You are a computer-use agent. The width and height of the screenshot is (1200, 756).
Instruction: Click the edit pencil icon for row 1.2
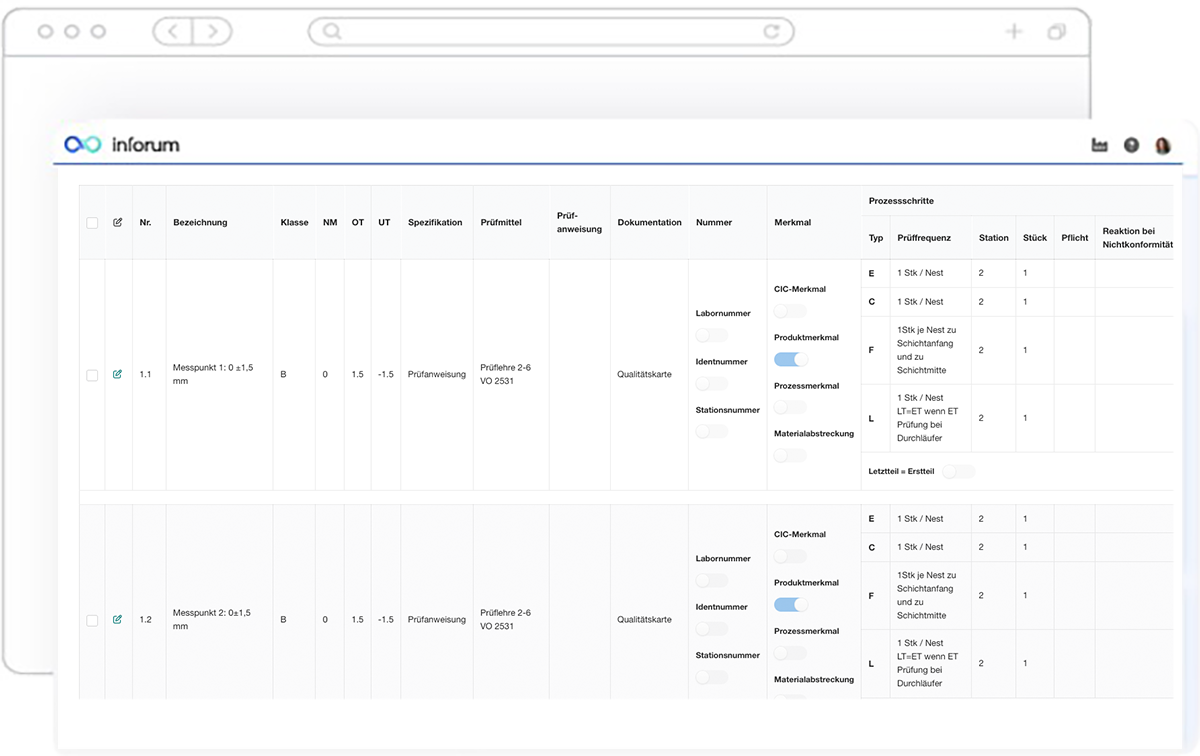[118, 619]
